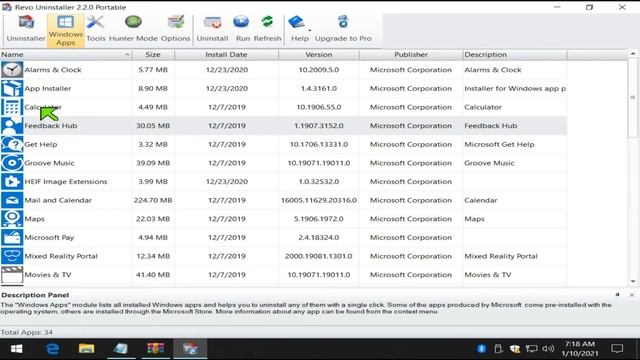Click the 'Groove Music' name text
640x360 pixels.
pyautogui.click(x=49, y=163)
